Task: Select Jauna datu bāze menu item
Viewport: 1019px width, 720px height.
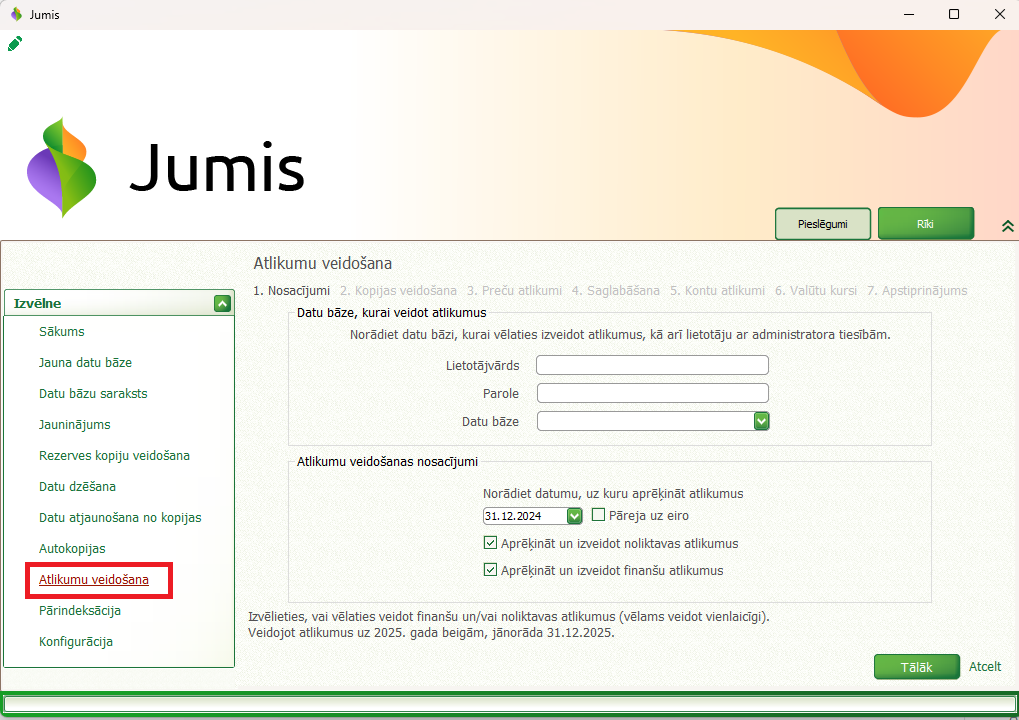Action: 85,363
